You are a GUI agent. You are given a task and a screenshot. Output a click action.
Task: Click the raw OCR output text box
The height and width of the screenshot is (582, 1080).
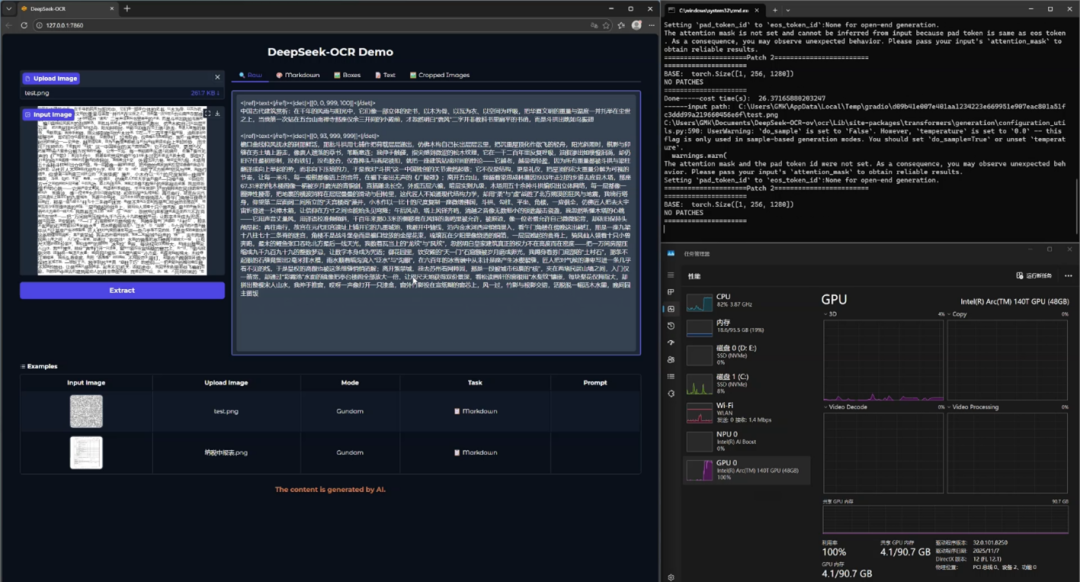click(436, 223)
